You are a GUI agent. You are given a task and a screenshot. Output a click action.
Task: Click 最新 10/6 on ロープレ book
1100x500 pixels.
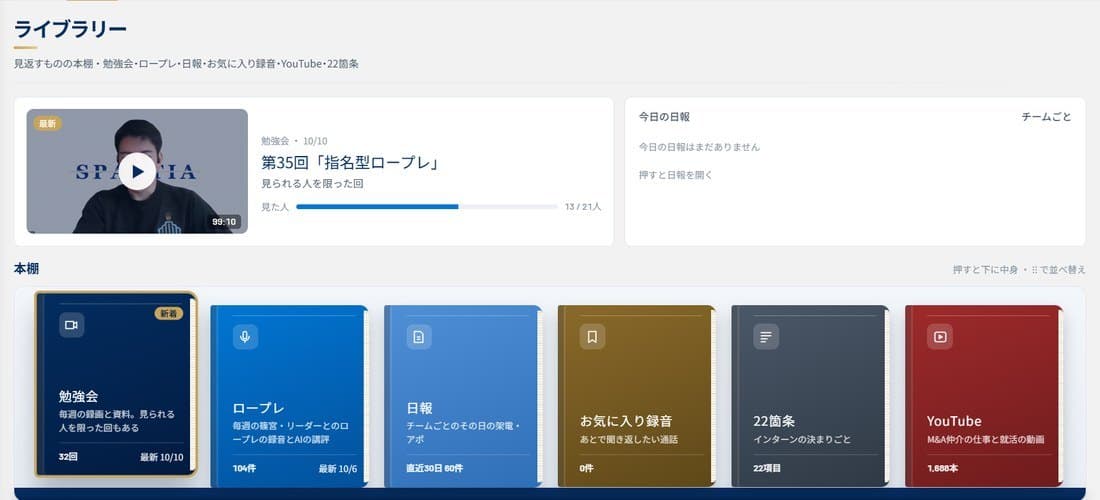coord(338,468)
